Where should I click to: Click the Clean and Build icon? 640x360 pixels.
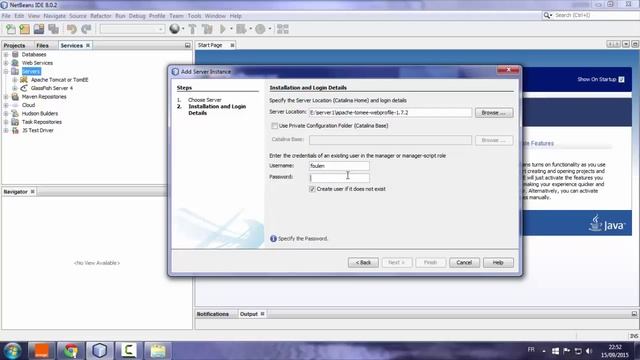207,29
